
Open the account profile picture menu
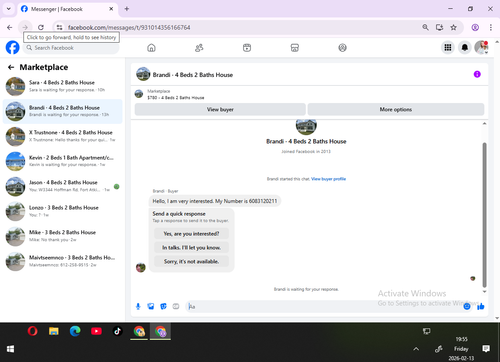[x=481, y=48]
